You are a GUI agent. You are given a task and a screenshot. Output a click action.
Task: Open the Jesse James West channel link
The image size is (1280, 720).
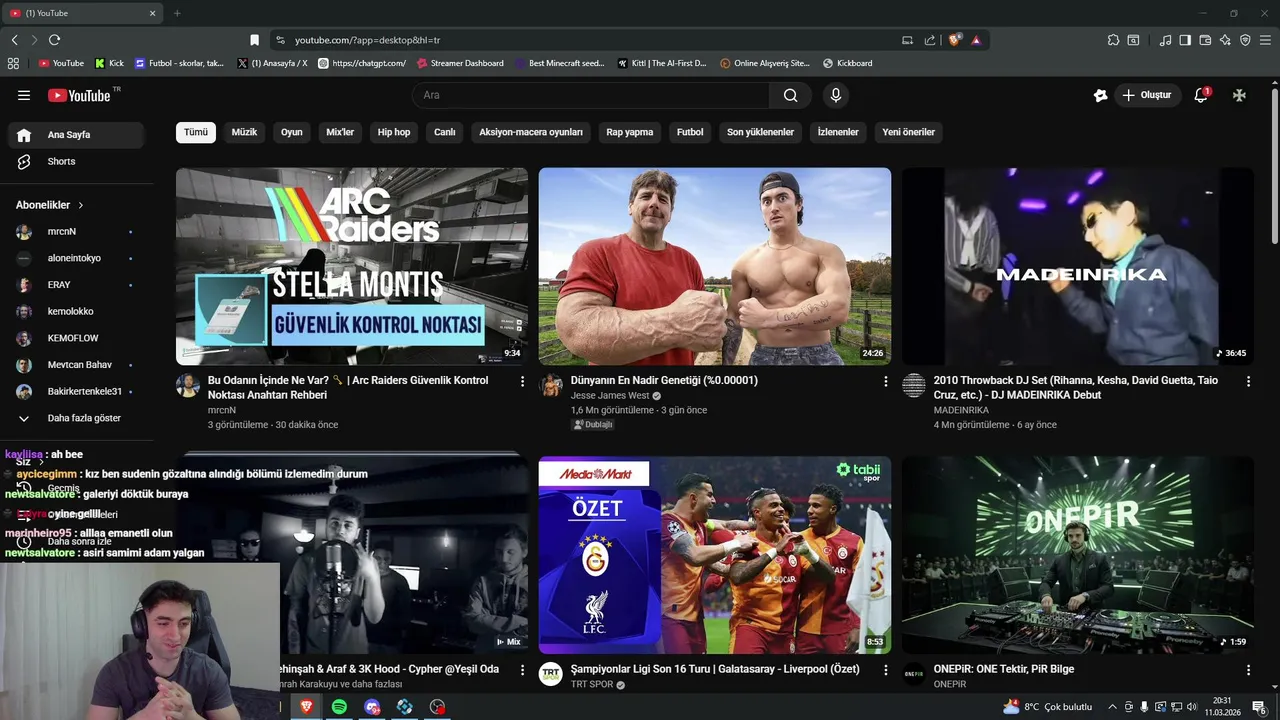click(610, 396)
